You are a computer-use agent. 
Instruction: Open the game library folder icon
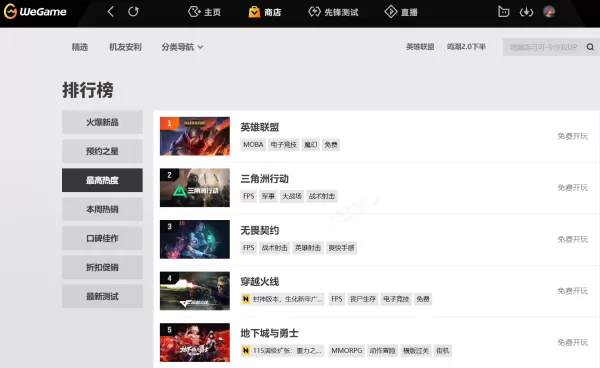coord(504,11)
